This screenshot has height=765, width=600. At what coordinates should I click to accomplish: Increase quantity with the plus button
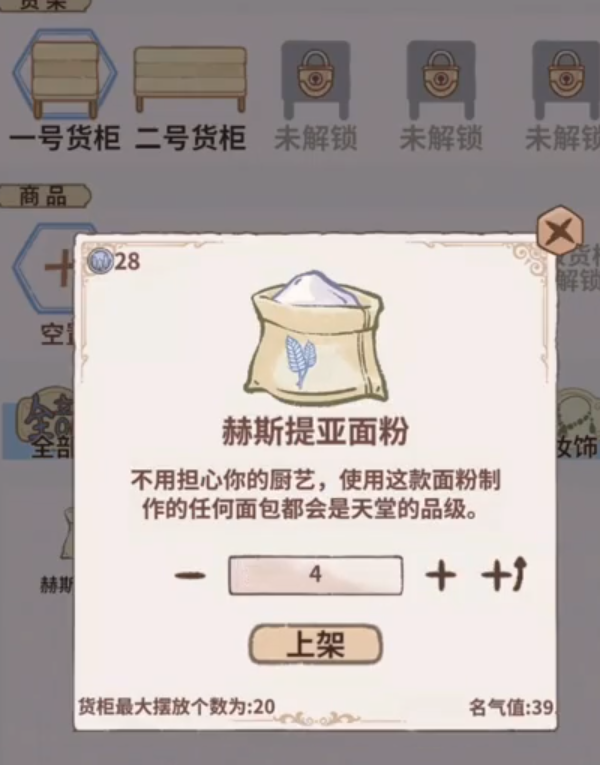pyautogui.click(x=441, y=576)
